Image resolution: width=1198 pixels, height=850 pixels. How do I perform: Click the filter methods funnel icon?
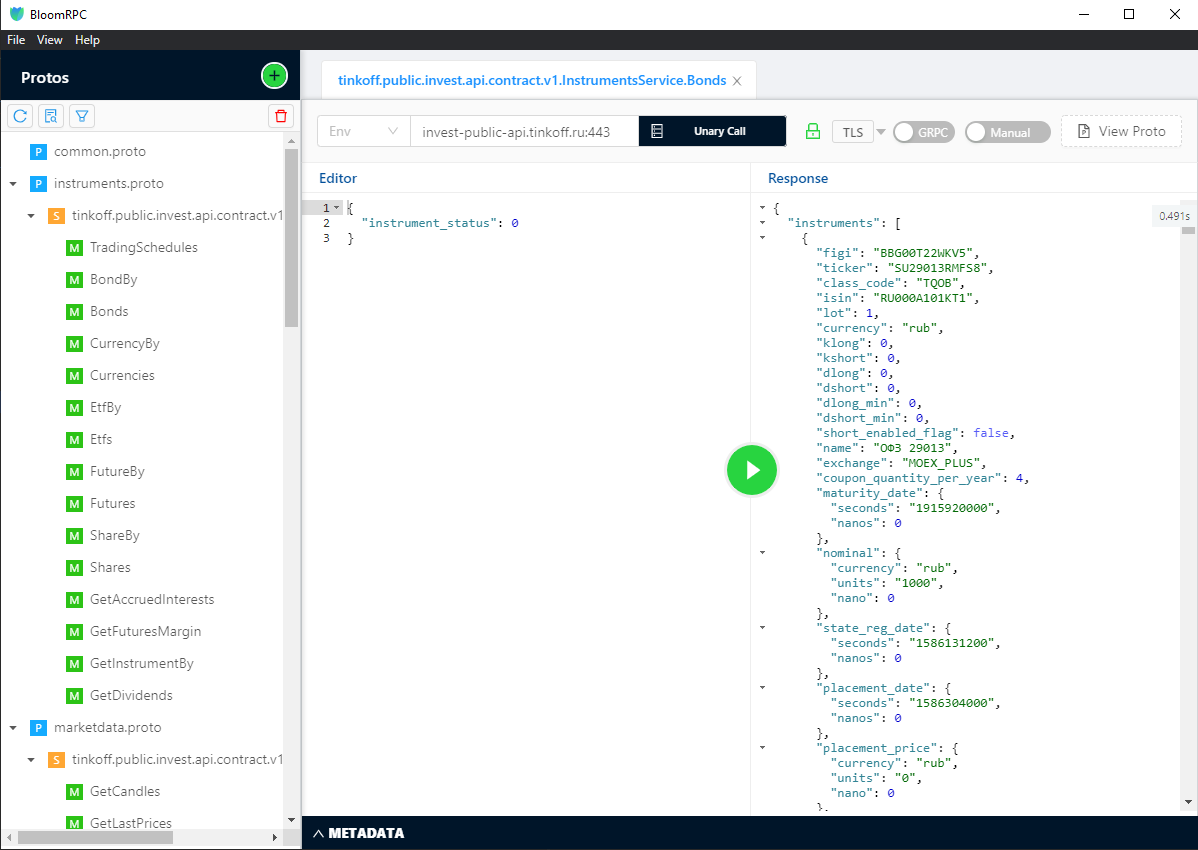[82, 116]
